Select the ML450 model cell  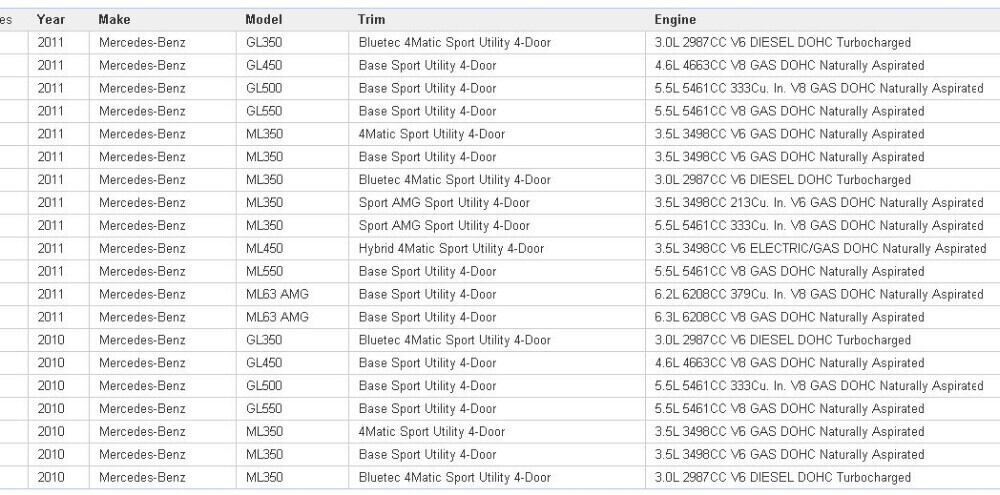pos(265,249)
